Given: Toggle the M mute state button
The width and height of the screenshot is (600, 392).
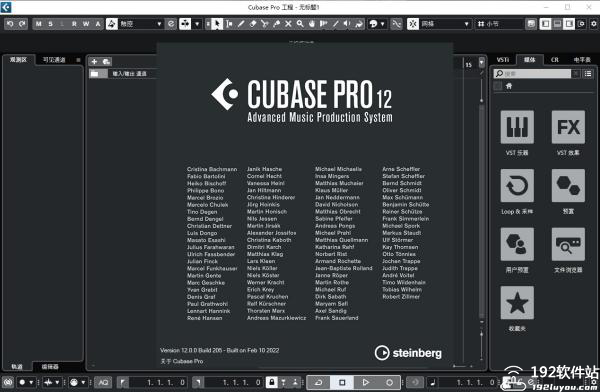Looking at the screenshot, I should coord(39,24).
